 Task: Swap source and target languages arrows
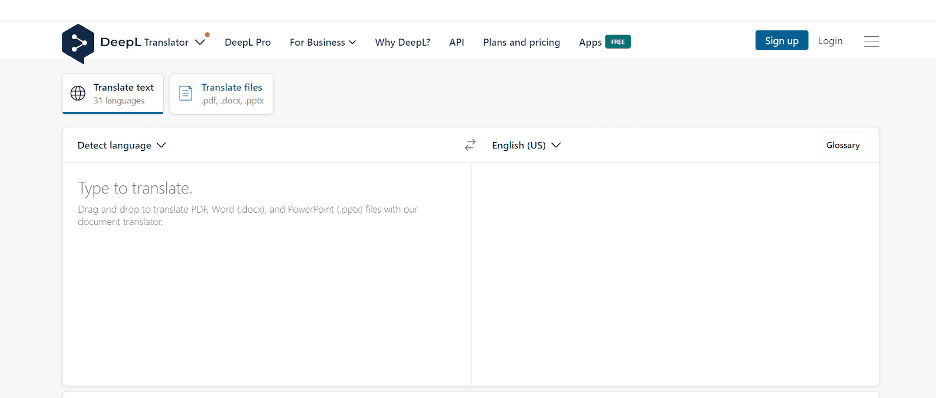(x=470, y=145)
